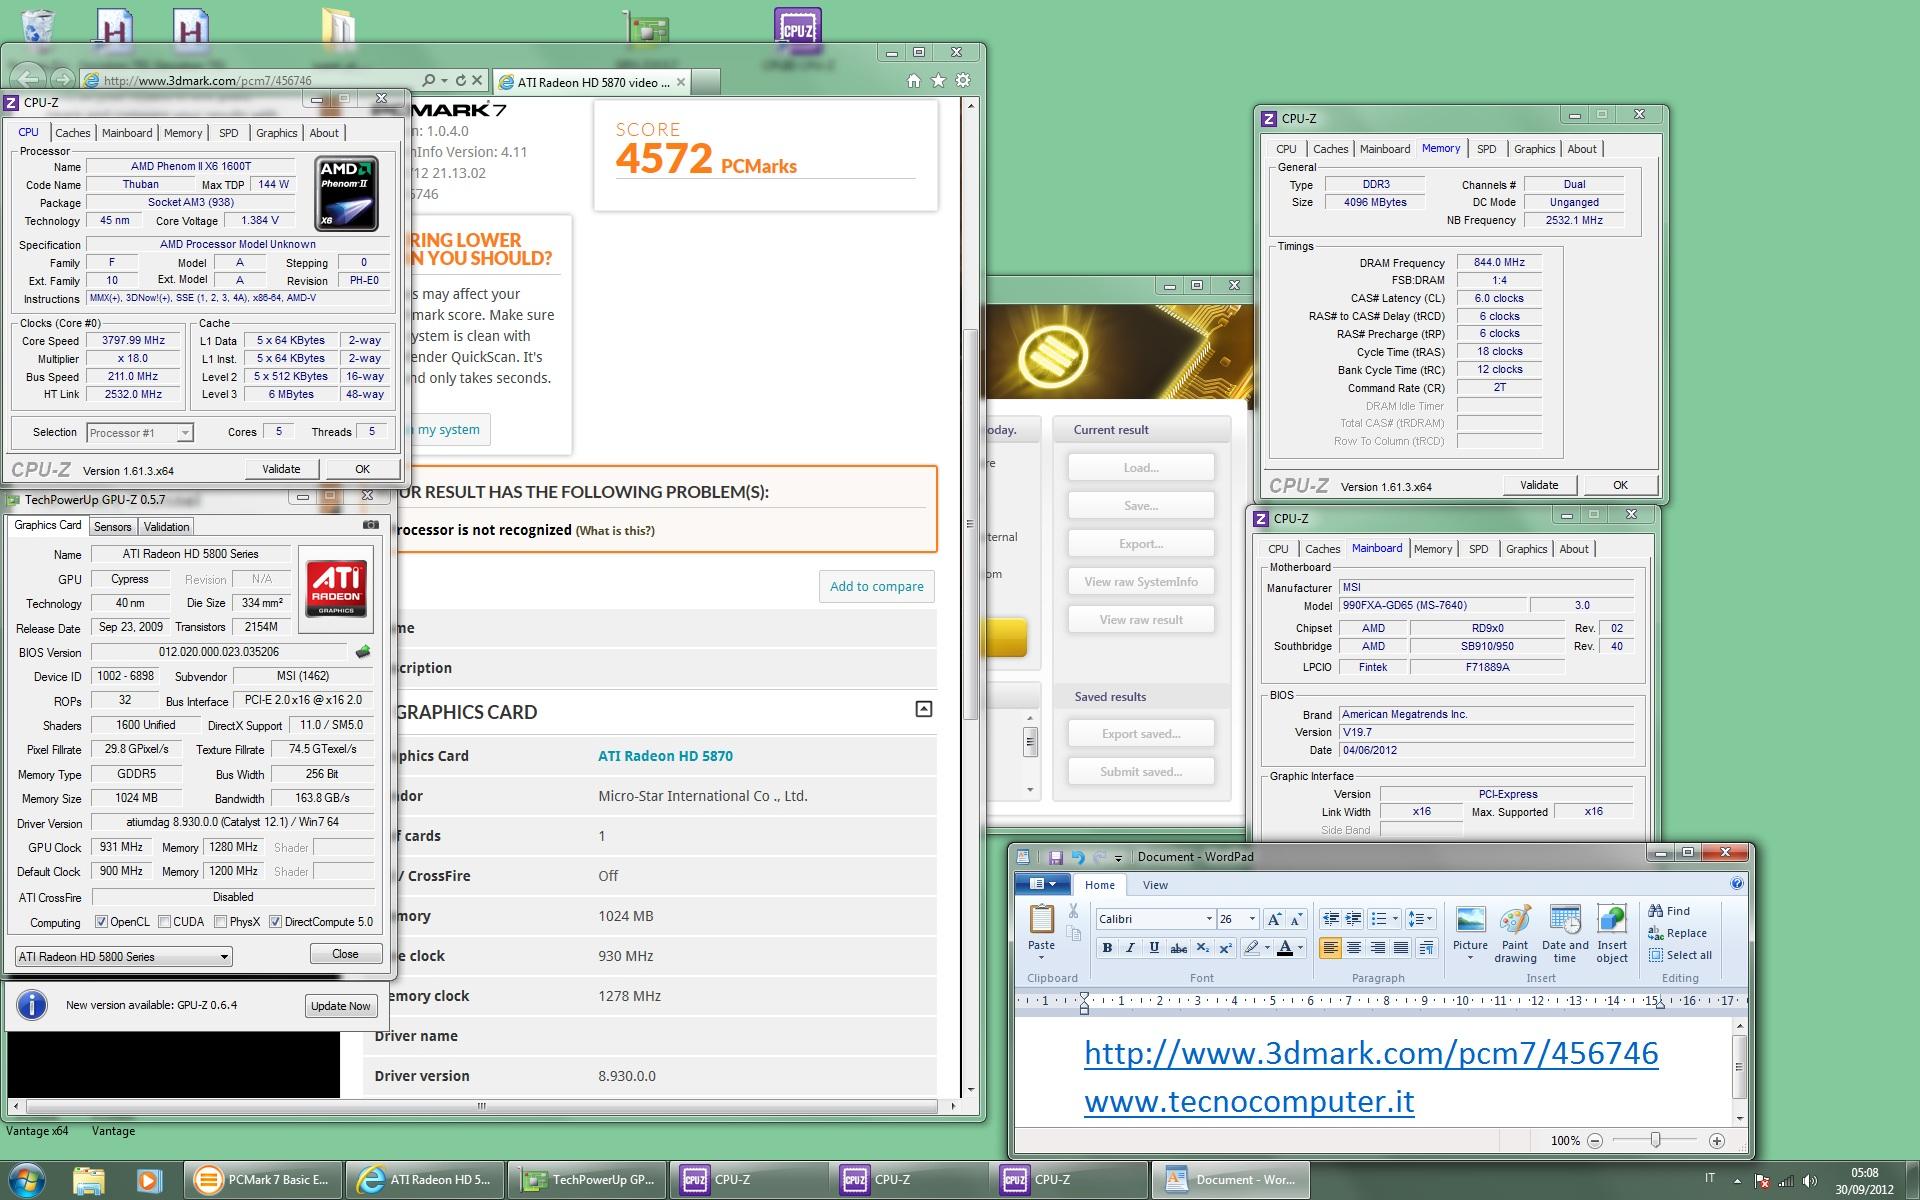This screenshot has height=1200, width=1920.
Task: Toggle the CUDA checkbox in GPU-Z
Action: [164, 922]
